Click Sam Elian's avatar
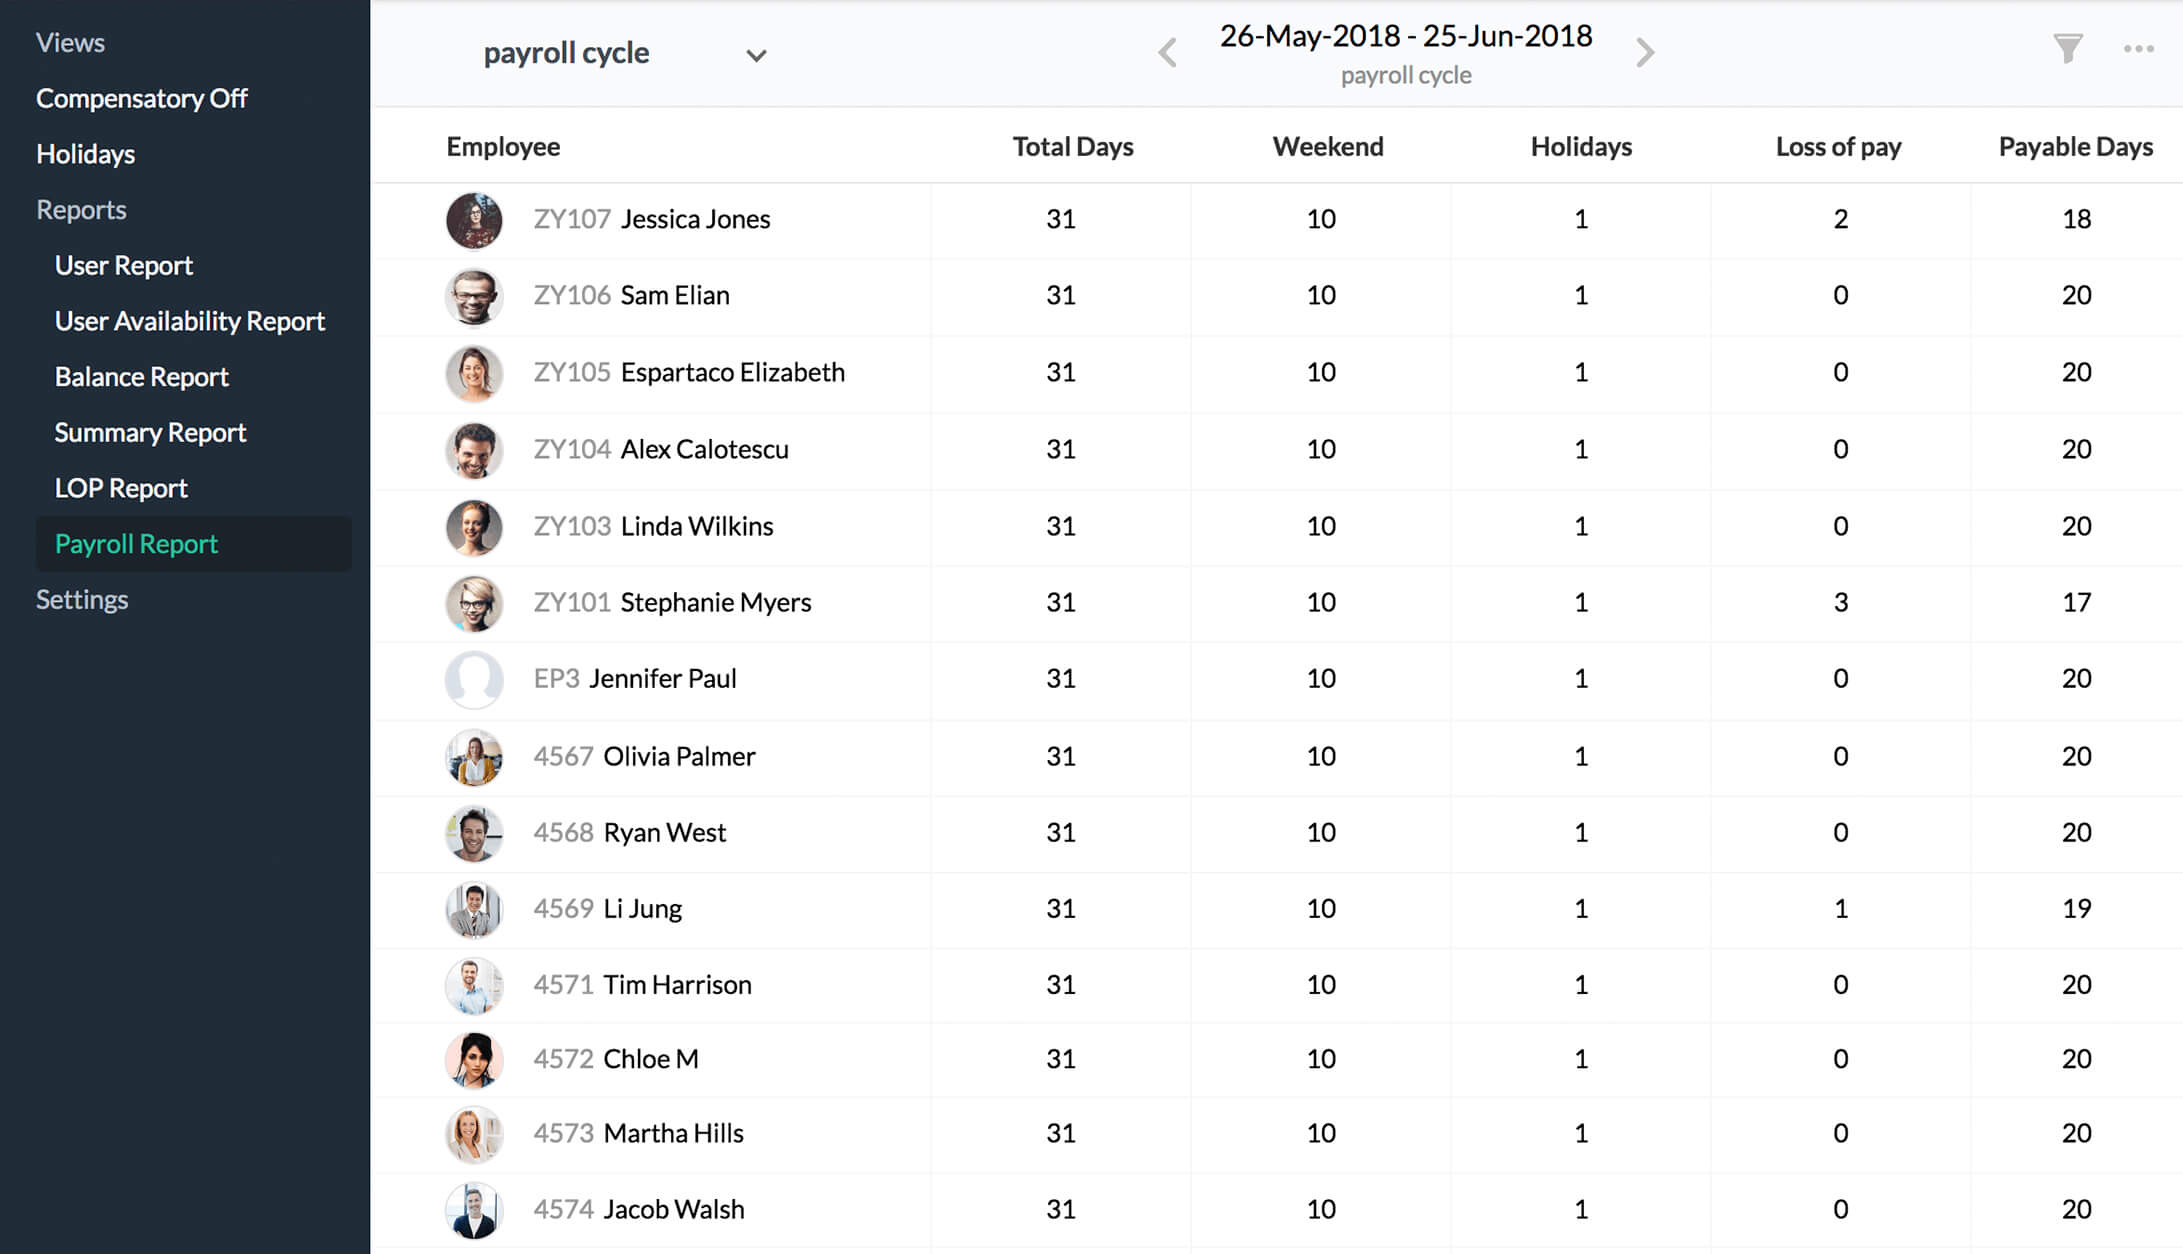 point(474,296)
